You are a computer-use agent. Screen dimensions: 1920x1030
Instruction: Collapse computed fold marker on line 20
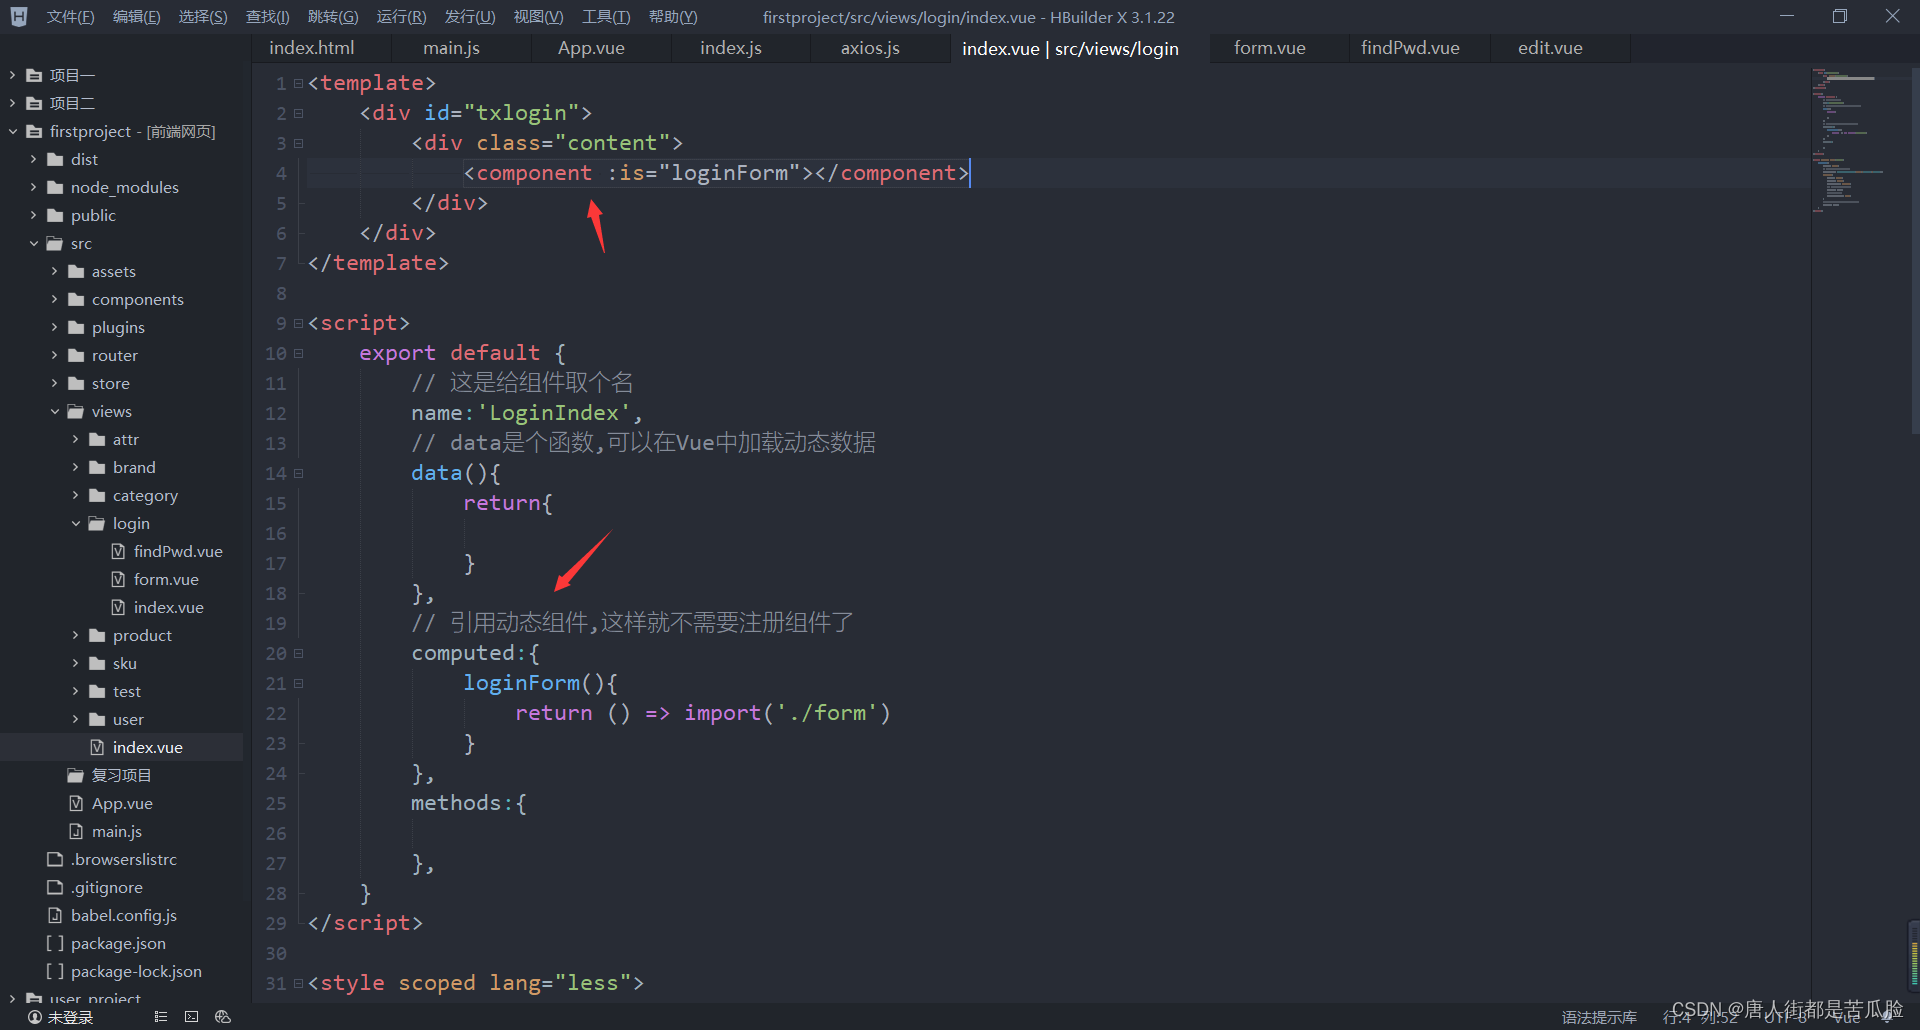point(298,653)
